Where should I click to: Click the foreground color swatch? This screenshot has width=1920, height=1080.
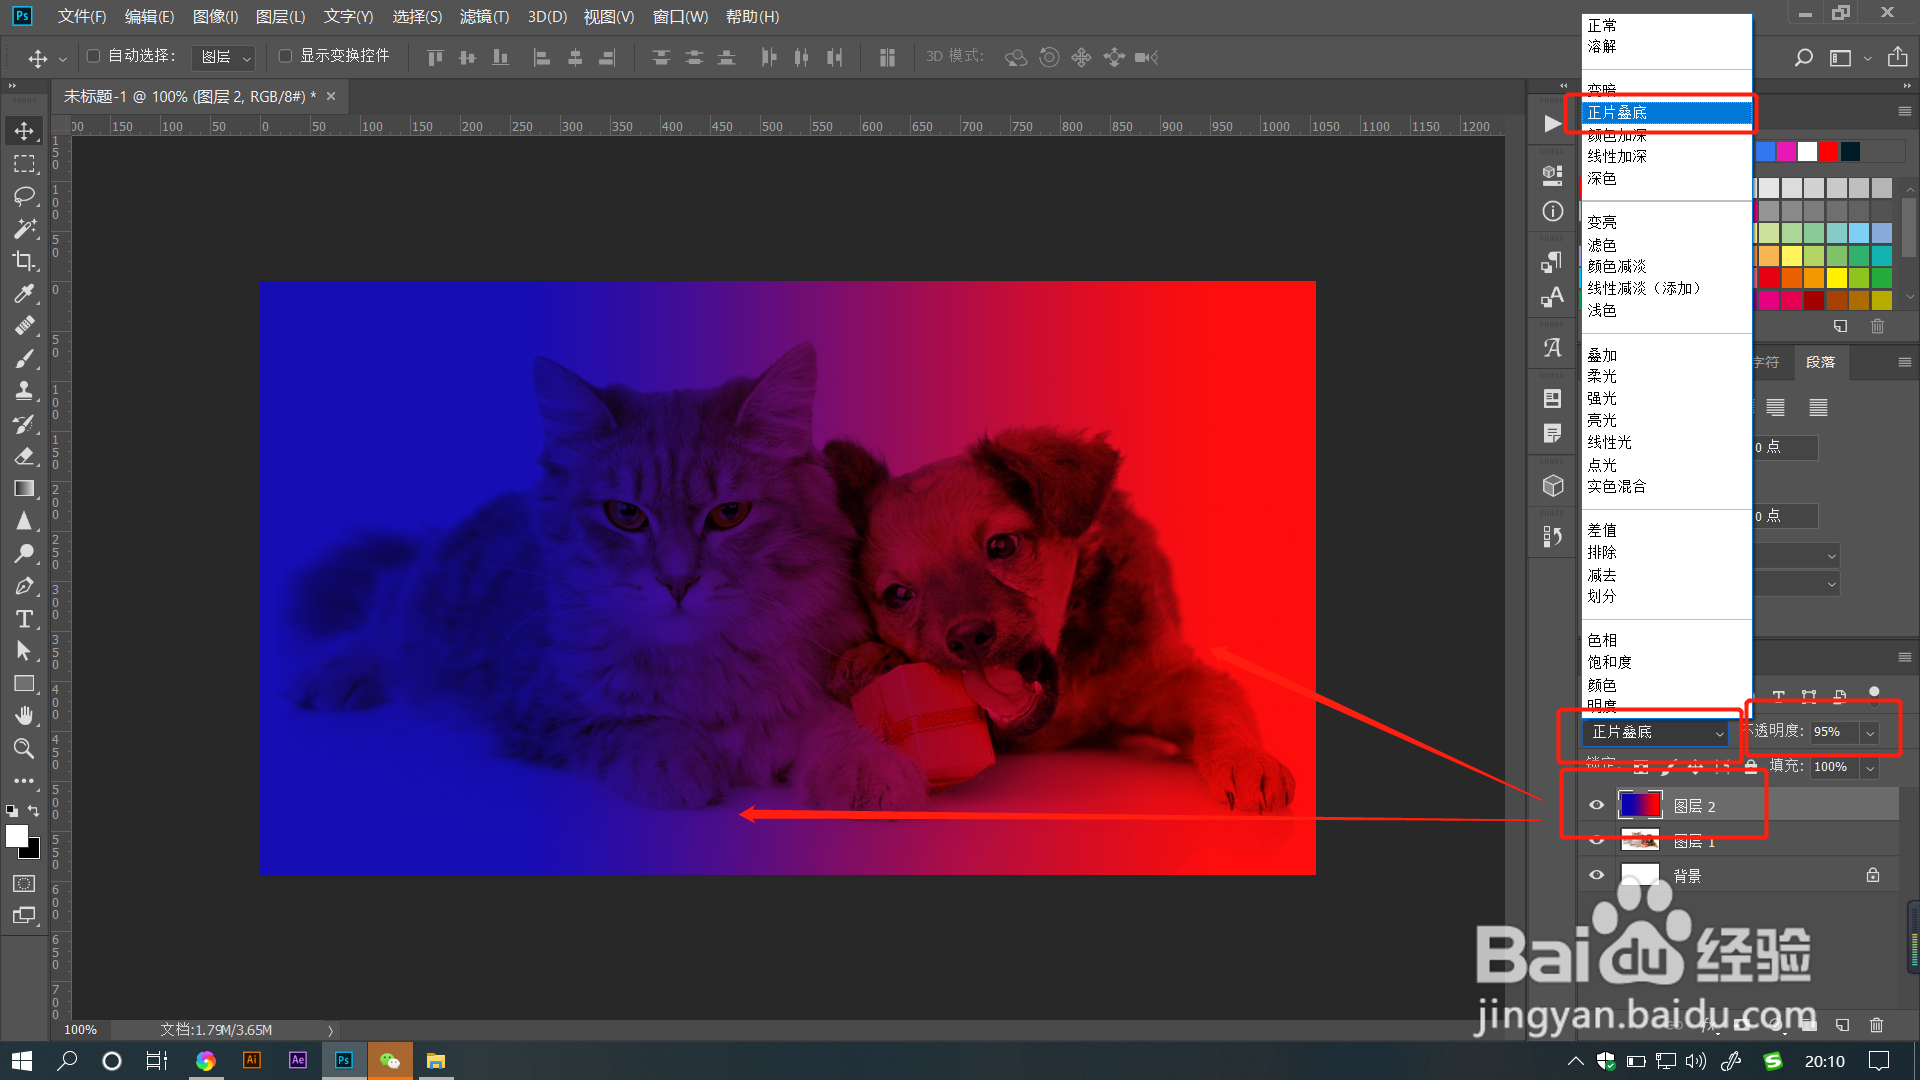pyautogui.click(x=17, y=836)
